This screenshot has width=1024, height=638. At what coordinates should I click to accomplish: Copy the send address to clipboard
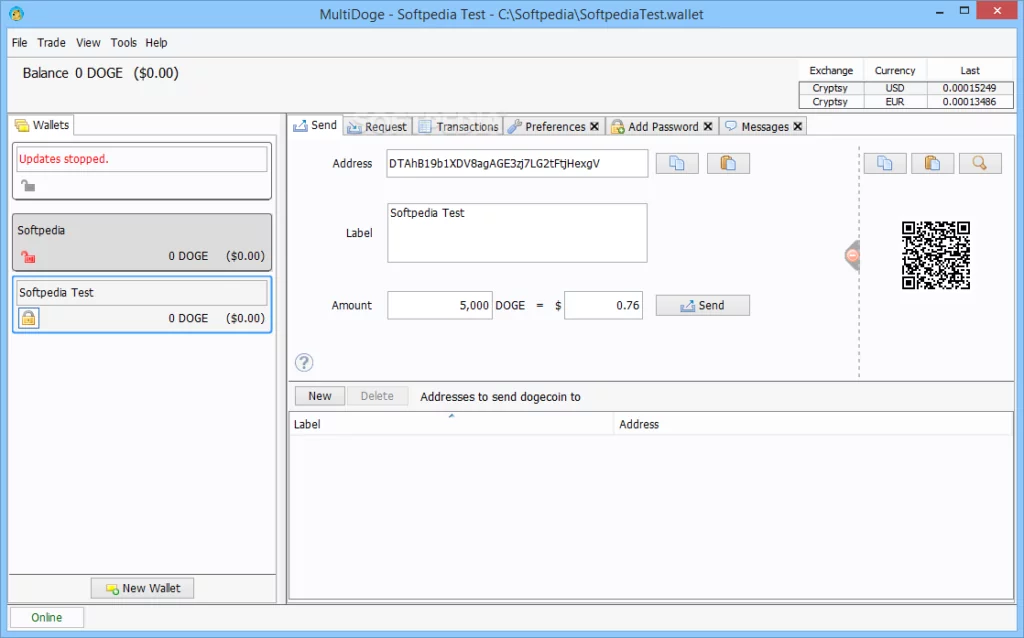[x=677, y=164]
